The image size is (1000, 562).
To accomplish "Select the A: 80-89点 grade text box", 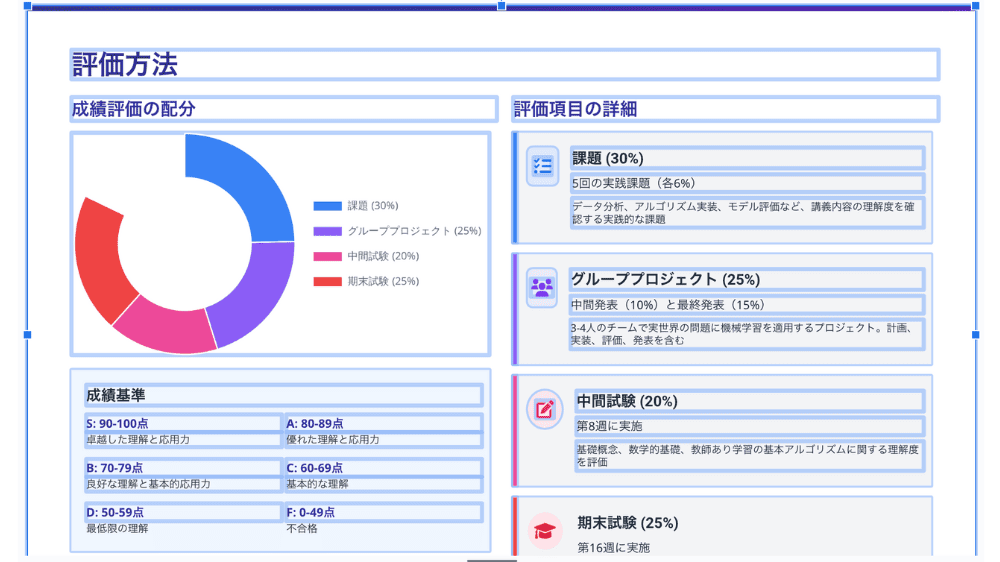I will [383, 423].
